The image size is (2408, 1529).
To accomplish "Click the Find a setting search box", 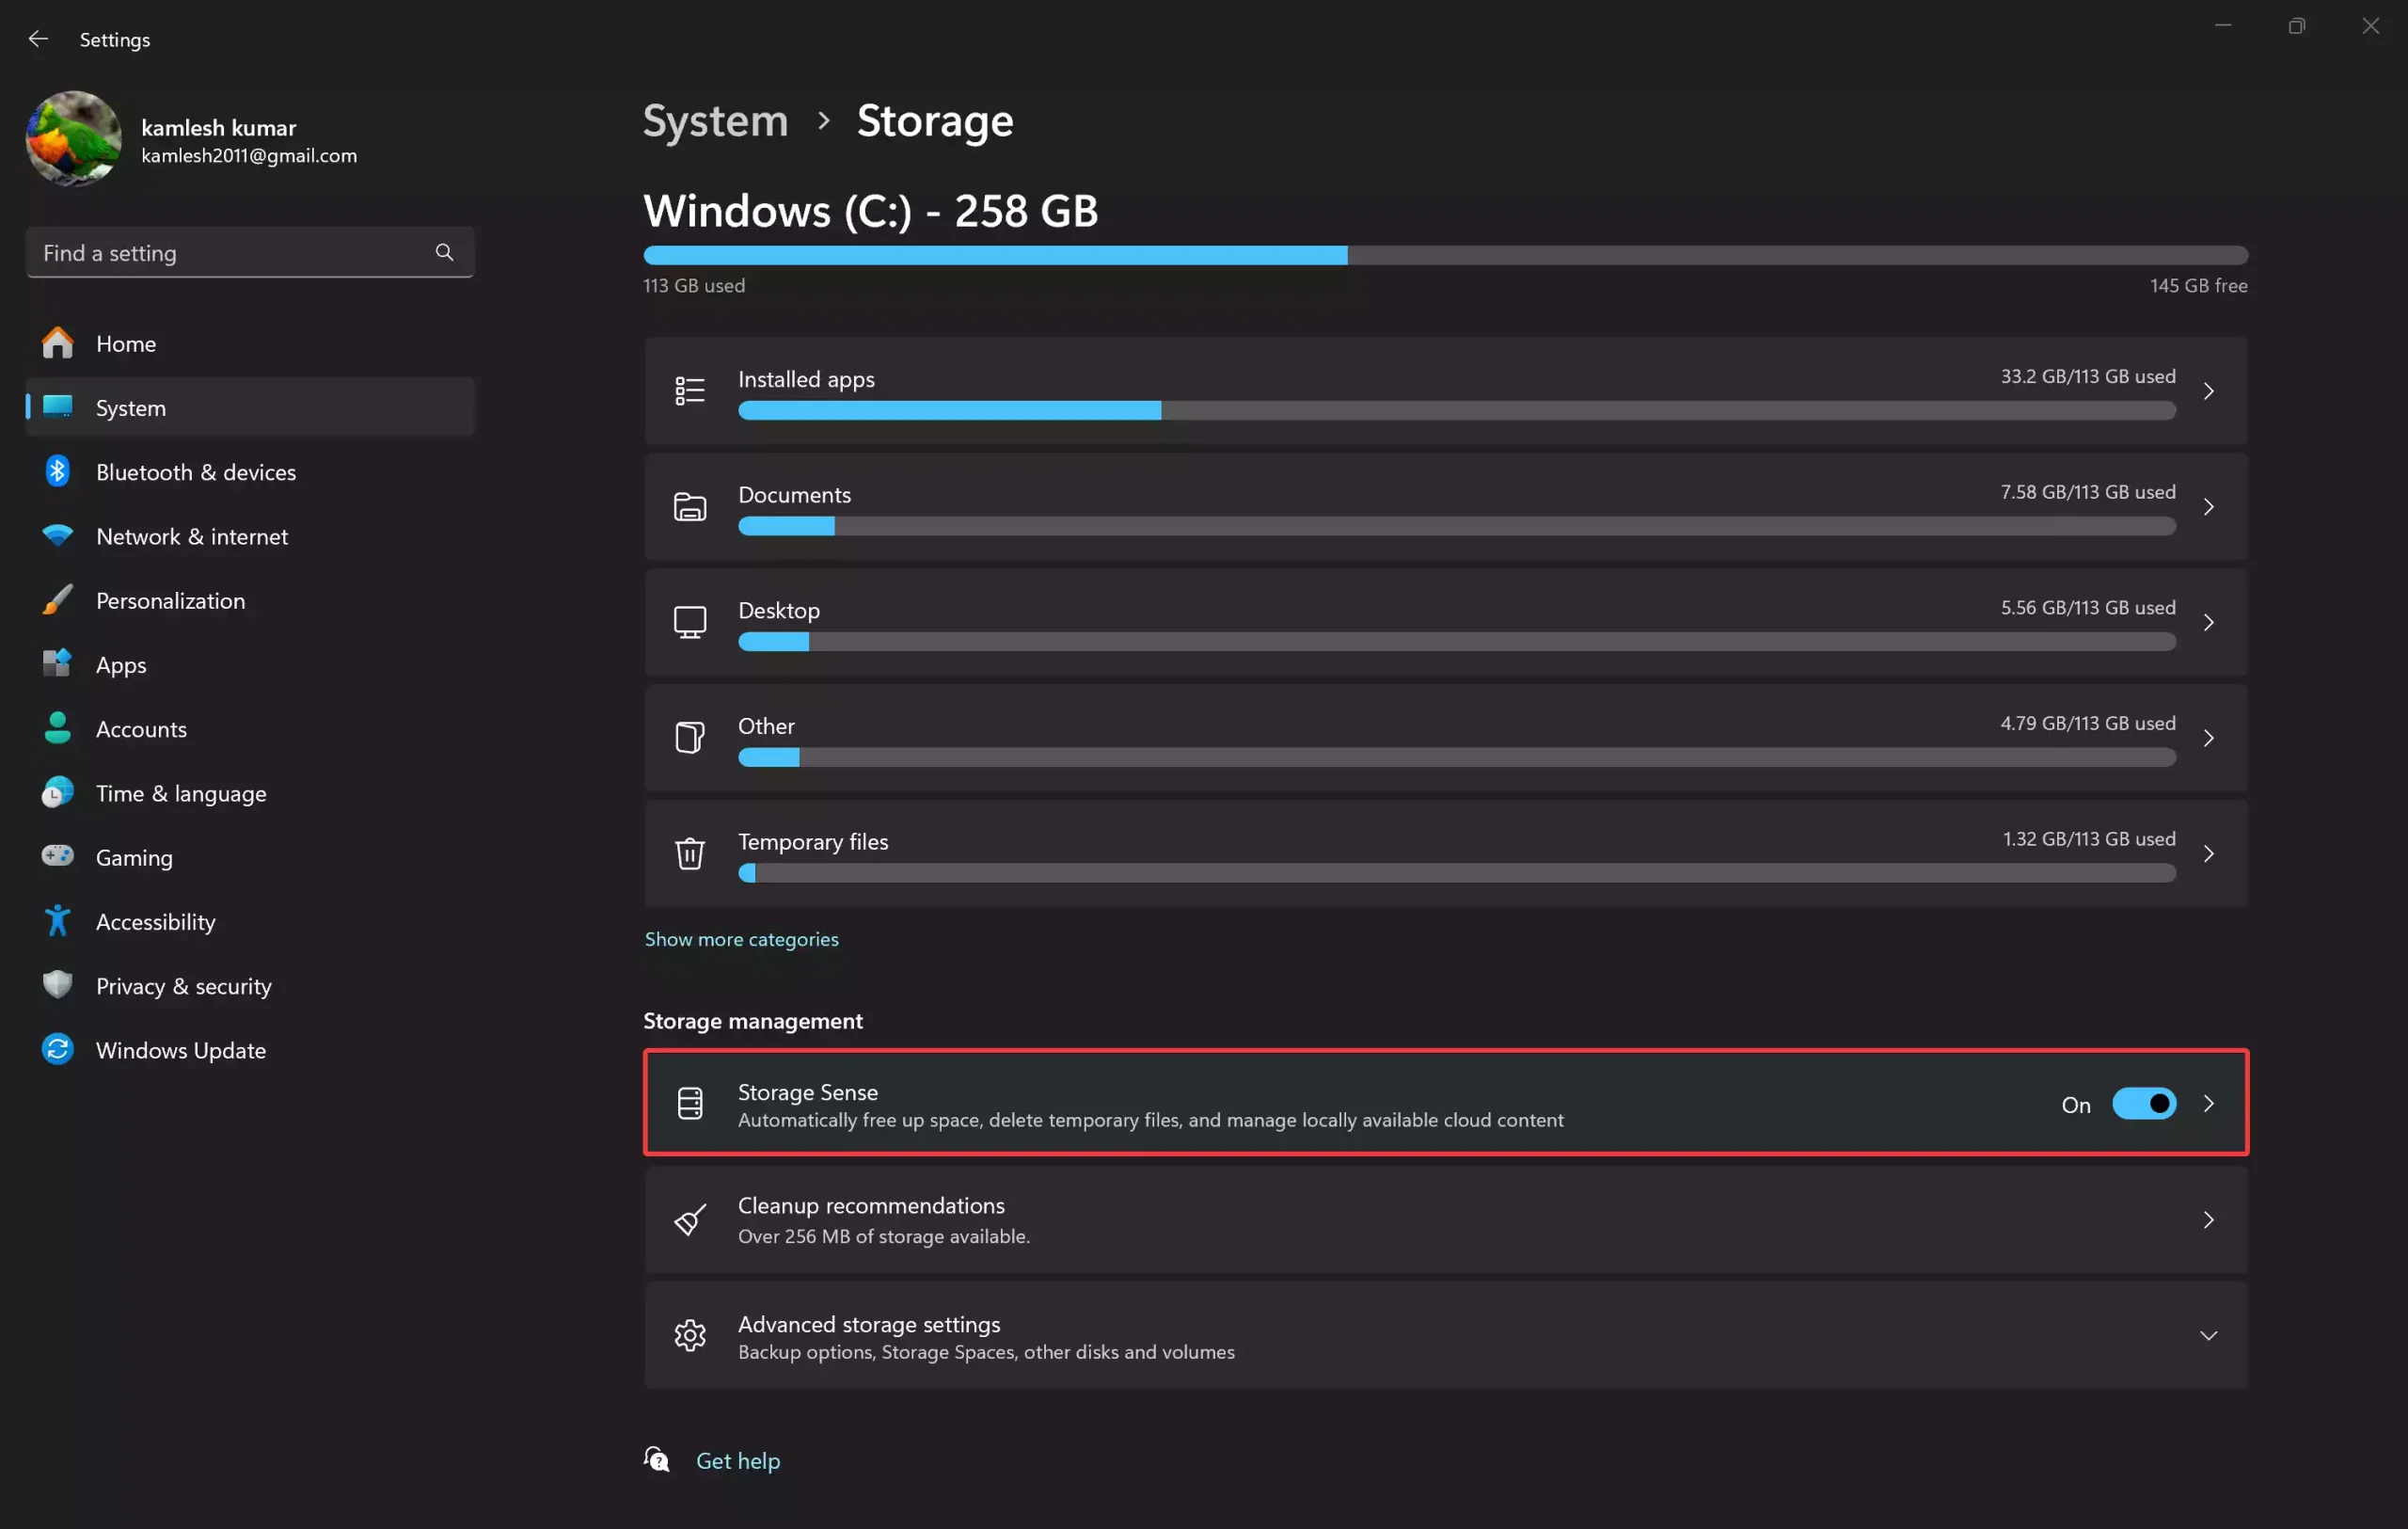I will click(x=230, y=253).
